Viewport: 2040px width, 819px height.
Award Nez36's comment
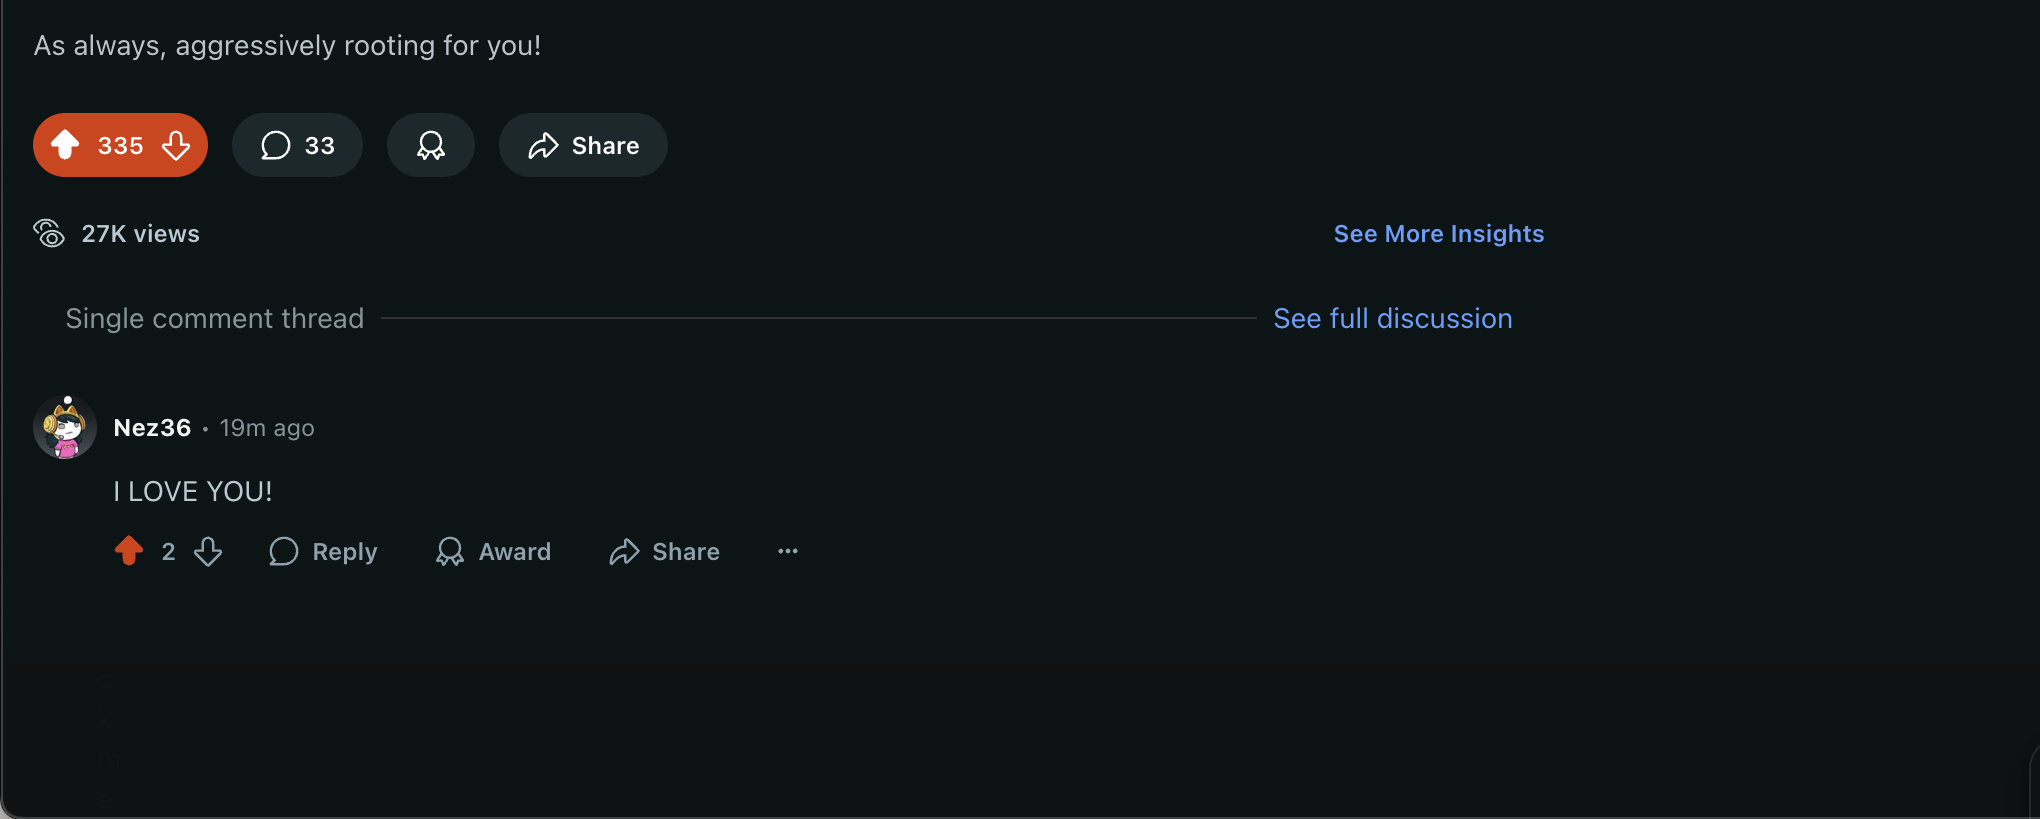(x=493, y=551)
